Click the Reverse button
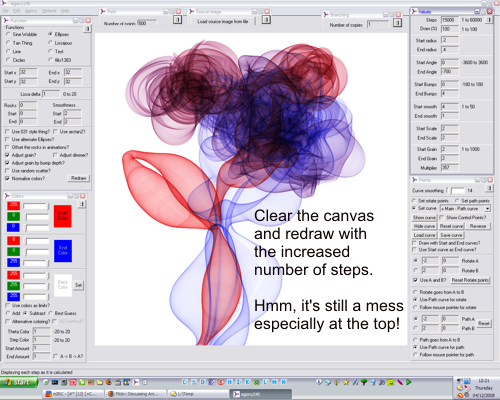The height and width of the screenshot is (400, 500). coord(478,226)
